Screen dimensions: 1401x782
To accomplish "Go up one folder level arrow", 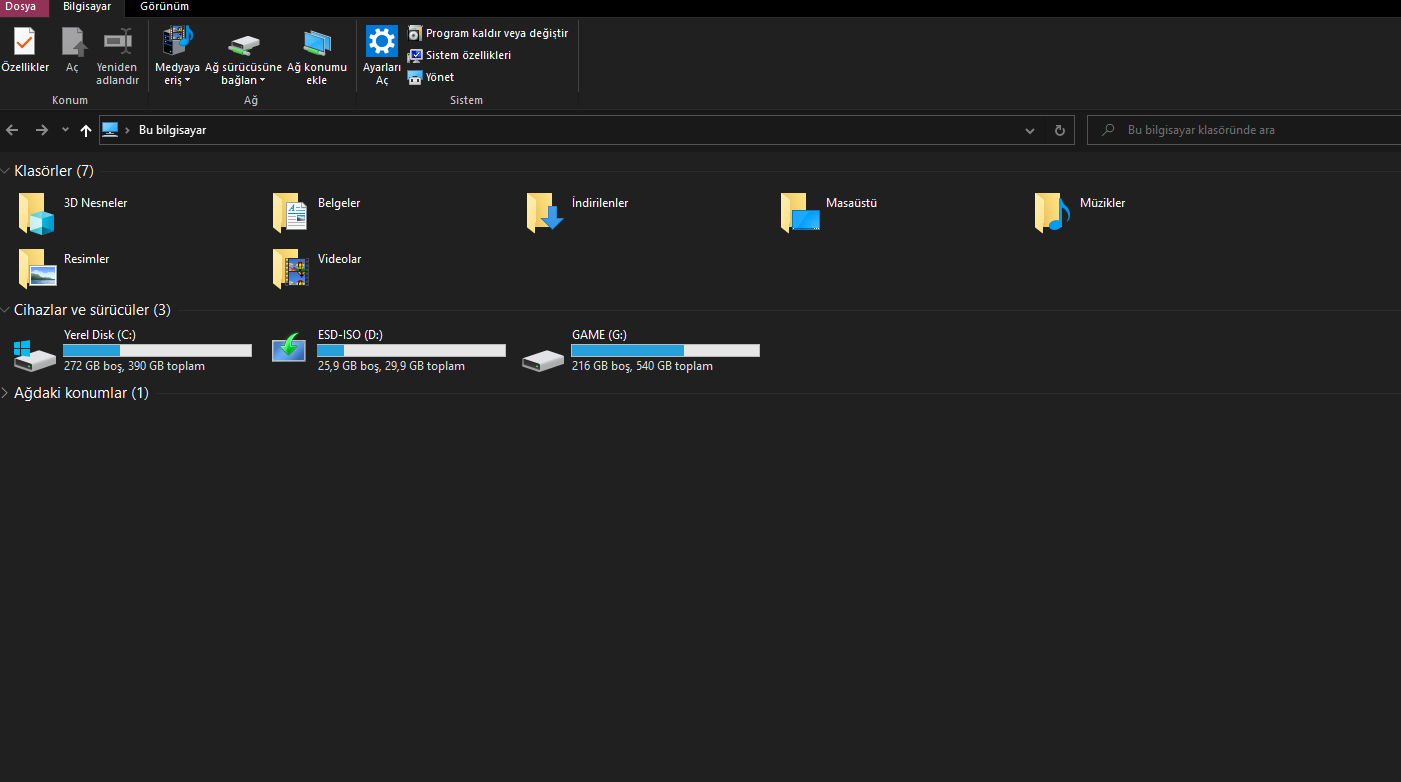I will [86, 130].
